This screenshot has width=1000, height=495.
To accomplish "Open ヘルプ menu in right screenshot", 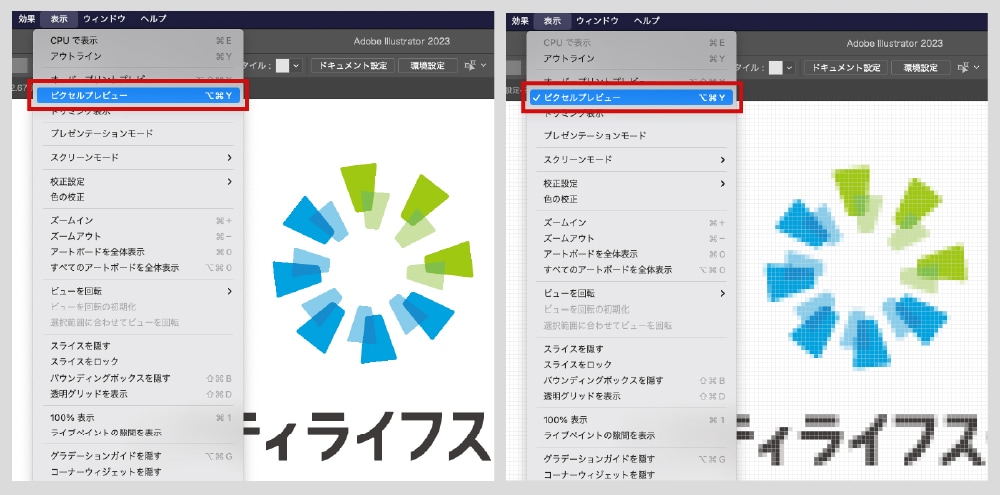I will 647,21.
